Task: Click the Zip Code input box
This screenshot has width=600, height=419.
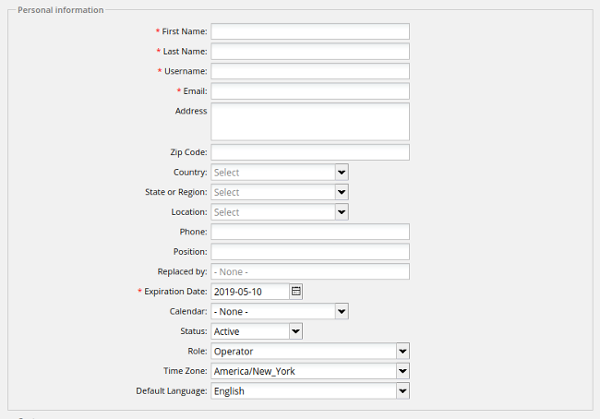Action: (310, 152)
